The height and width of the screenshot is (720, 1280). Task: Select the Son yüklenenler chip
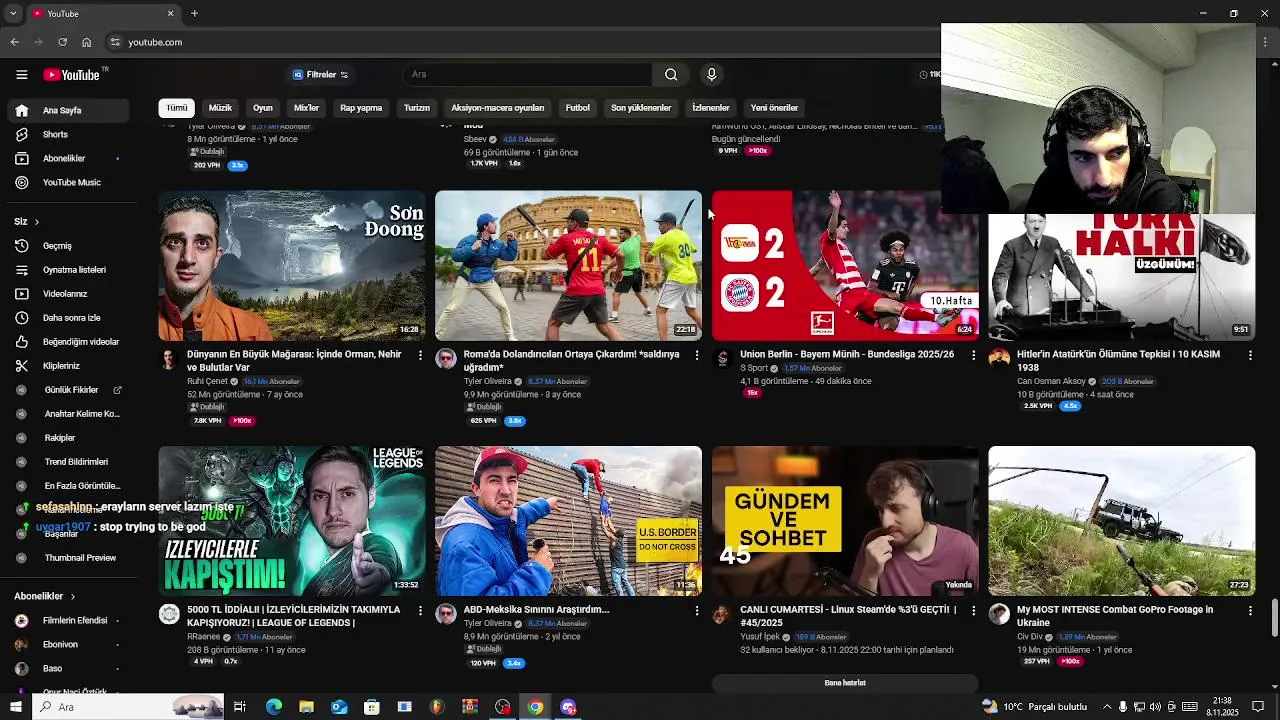641,108
